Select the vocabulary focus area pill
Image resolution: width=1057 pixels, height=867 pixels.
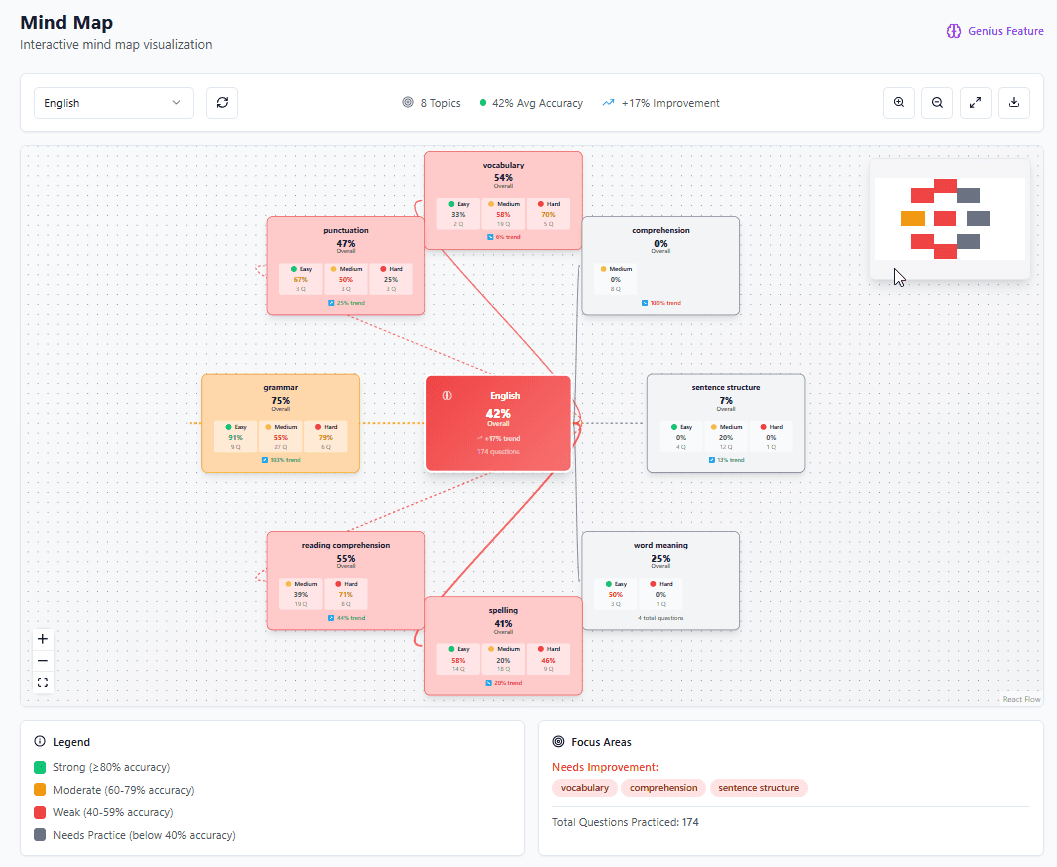584,787
